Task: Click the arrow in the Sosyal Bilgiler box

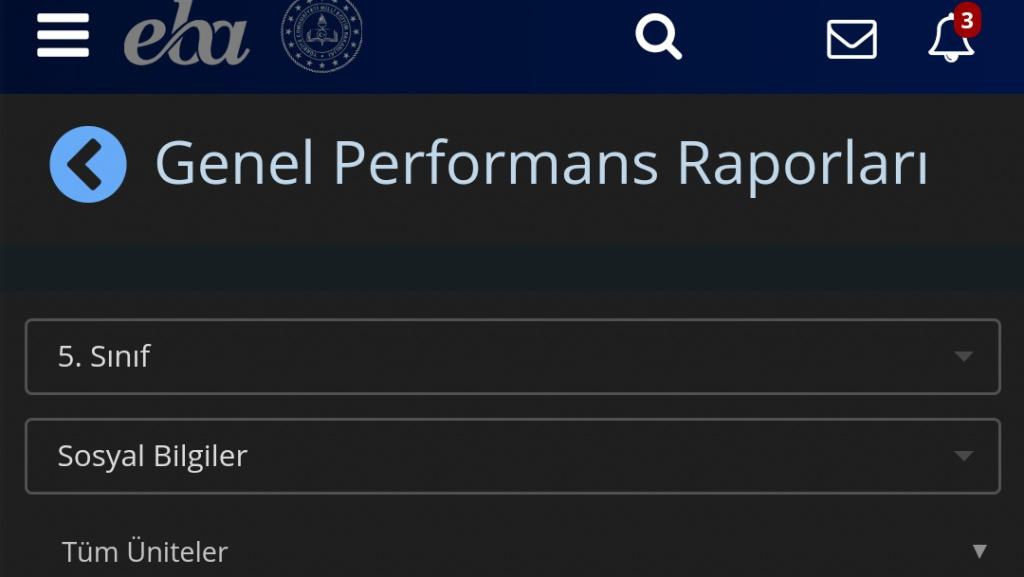Action: tap(963, 456)
